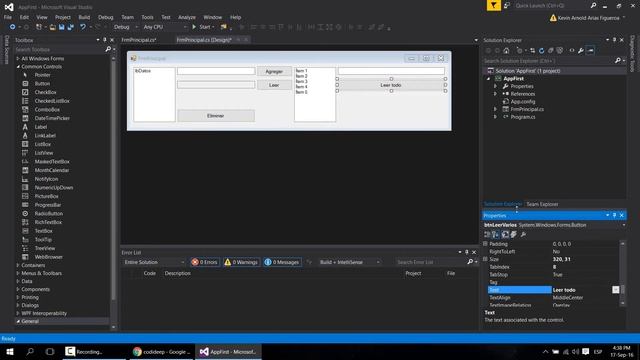Switch Properties to Categorized view
The image size is (640, 360).
tap(487, 234)
